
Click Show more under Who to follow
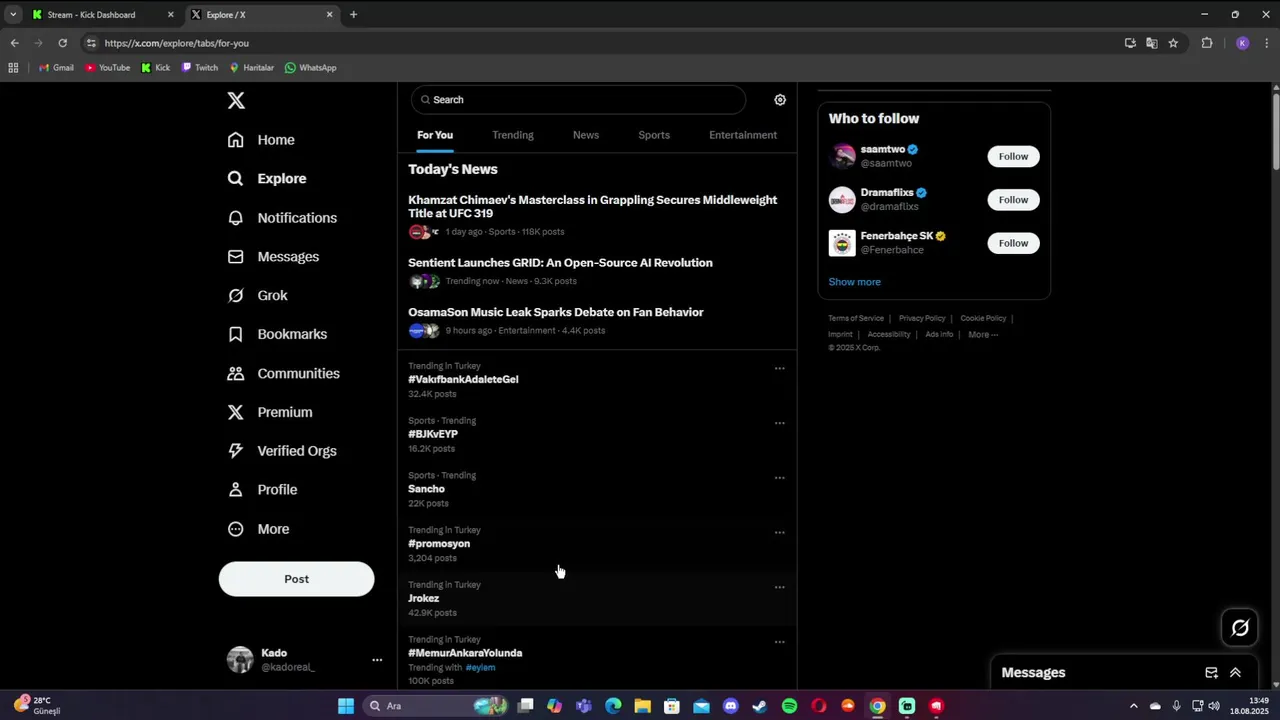coord(854,282)
